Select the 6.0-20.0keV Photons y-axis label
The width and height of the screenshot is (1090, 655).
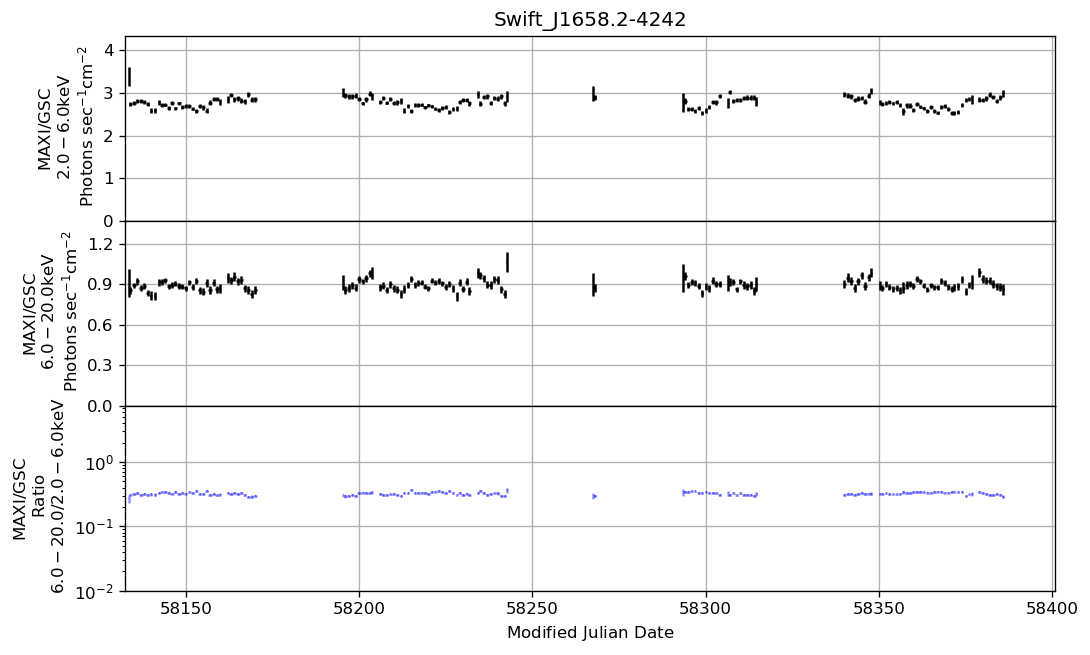pyautogui.click(x=49, y=312)
